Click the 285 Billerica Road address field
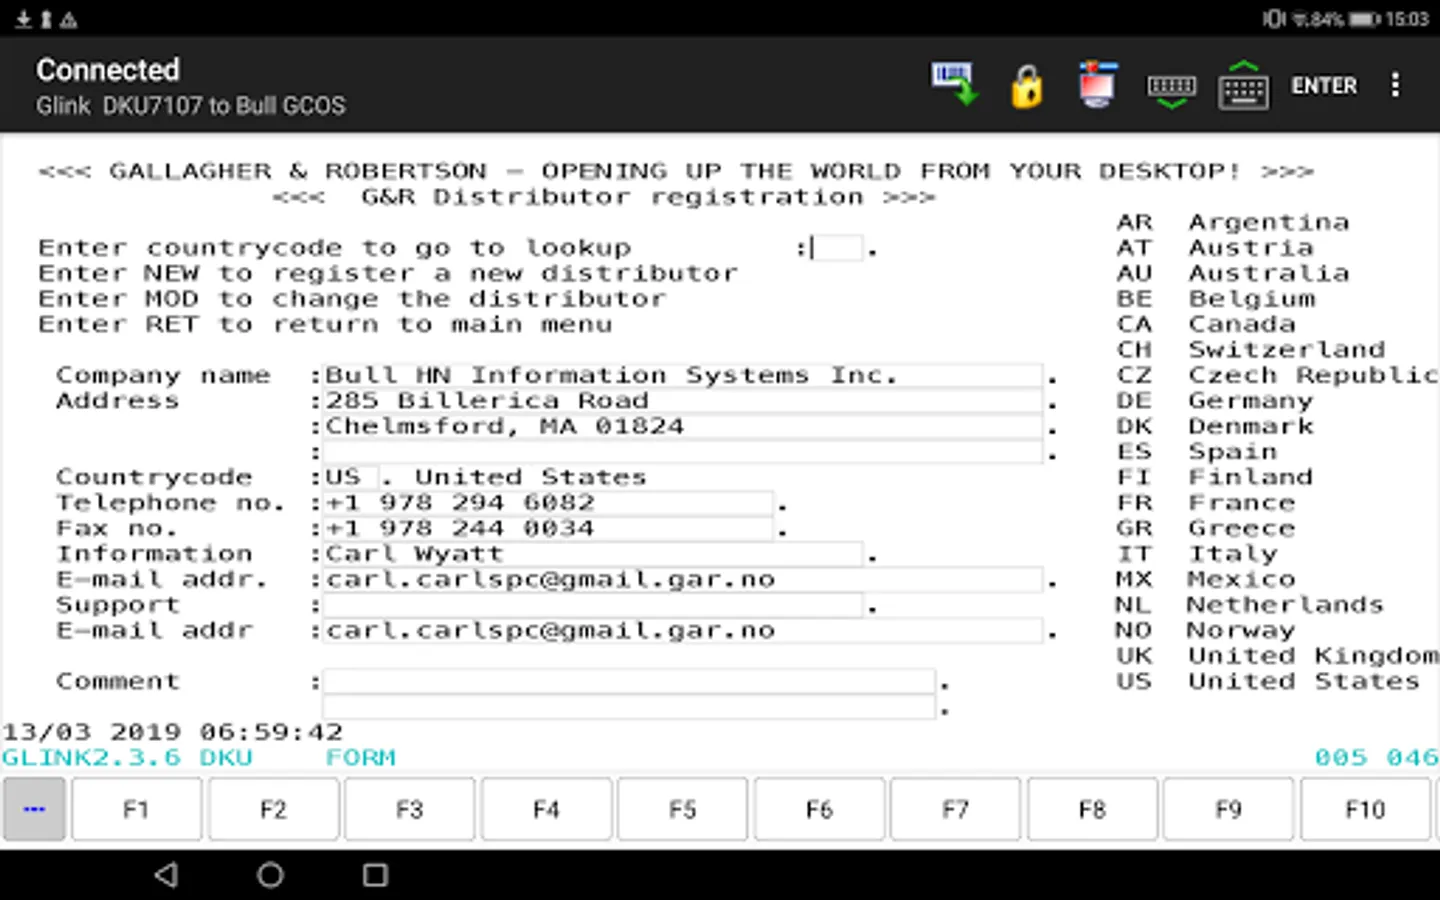The image size is (1440, 900). pos(683,401)
